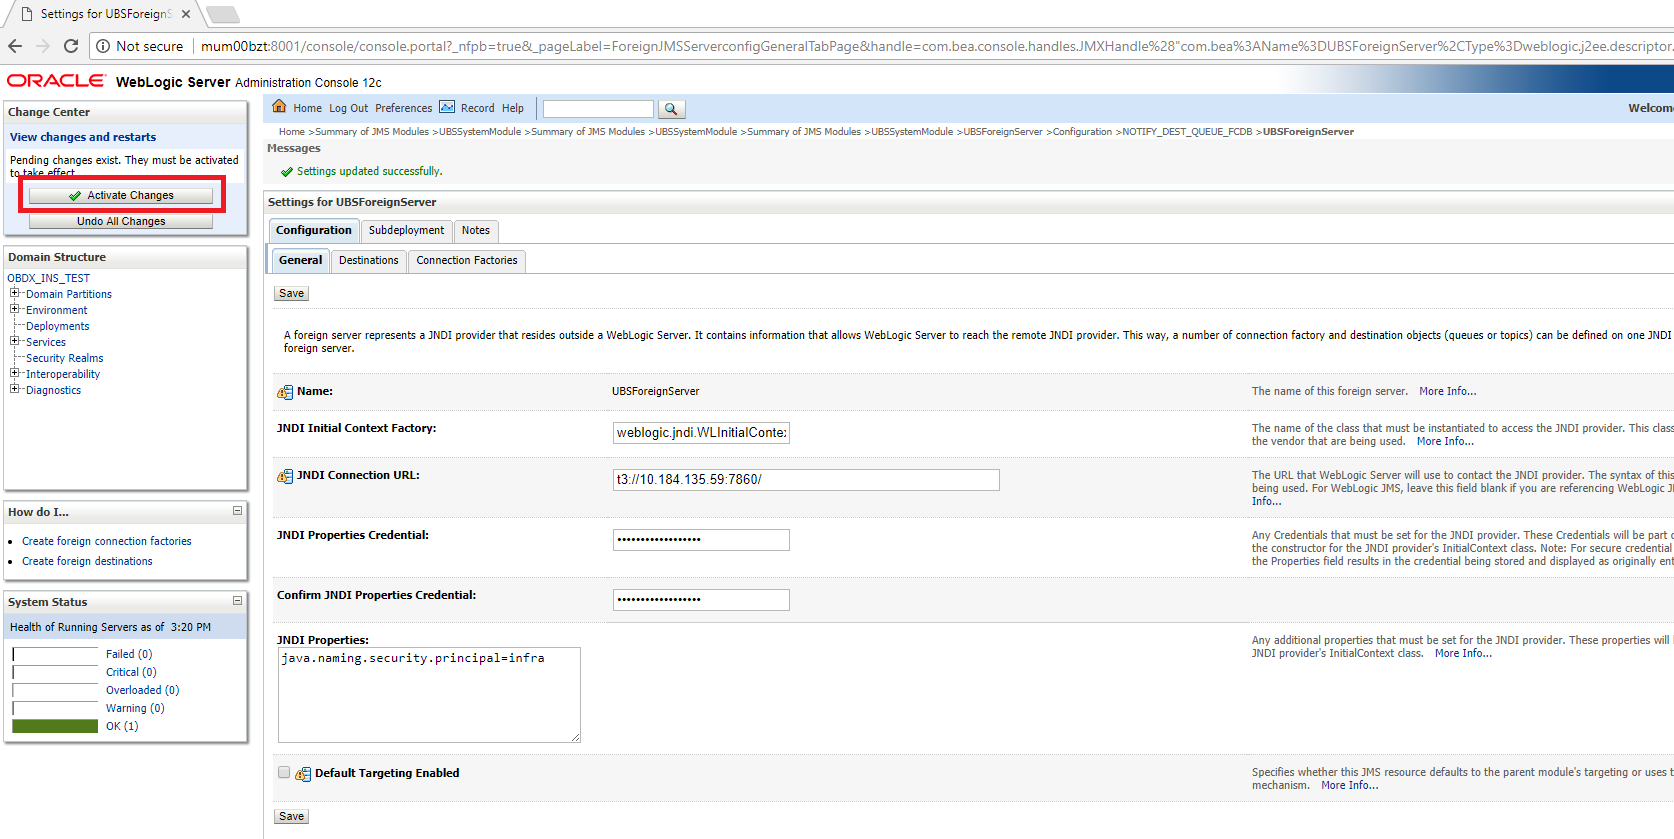
Task: Click Activate Changes button
Action: pos(121,195)
